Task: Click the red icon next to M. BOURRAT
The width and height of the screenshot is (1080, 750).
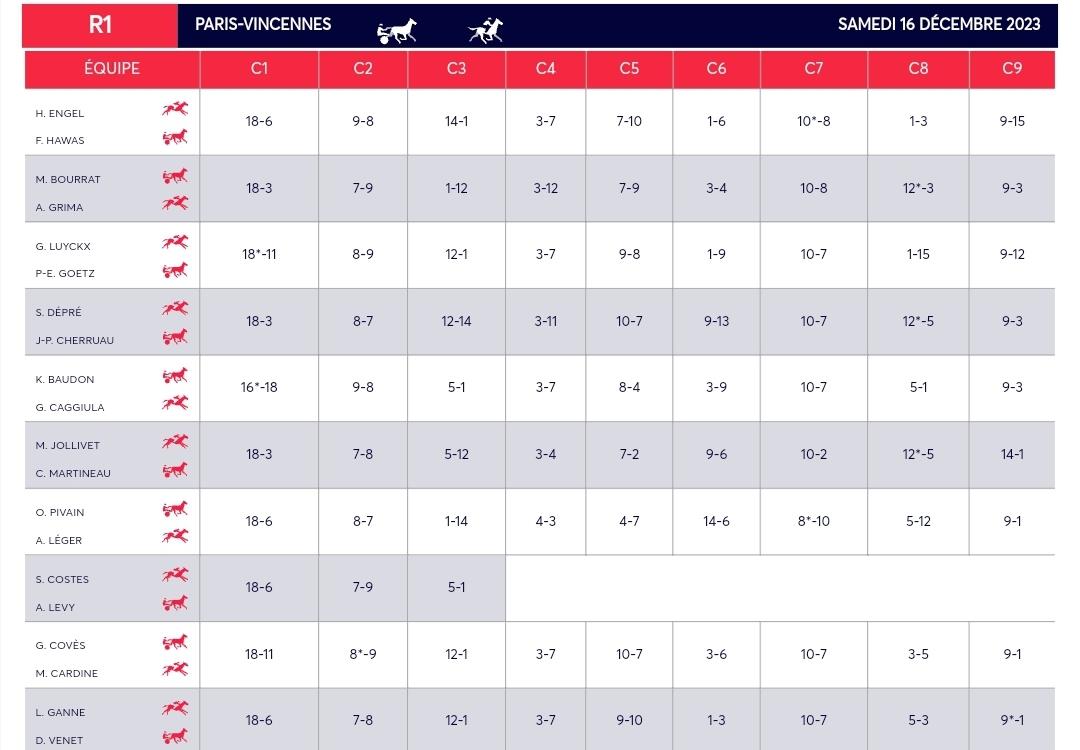Action: (175, 176)
